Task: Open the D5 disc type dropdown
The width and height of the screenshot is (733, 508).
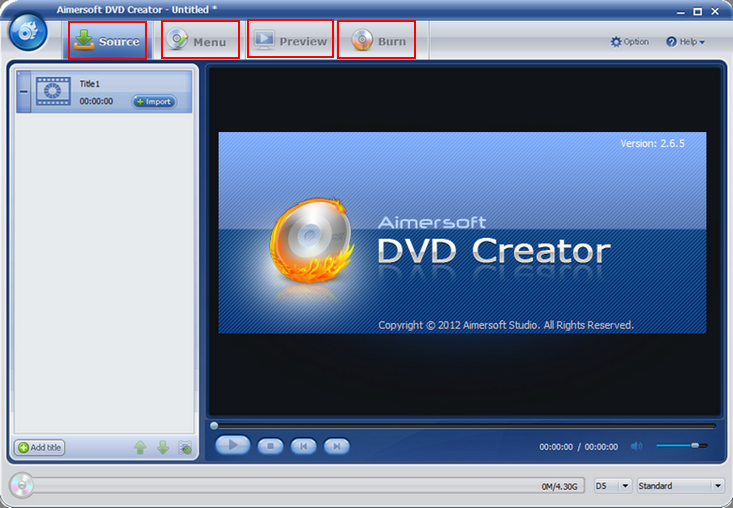Action: coord(613,486)
